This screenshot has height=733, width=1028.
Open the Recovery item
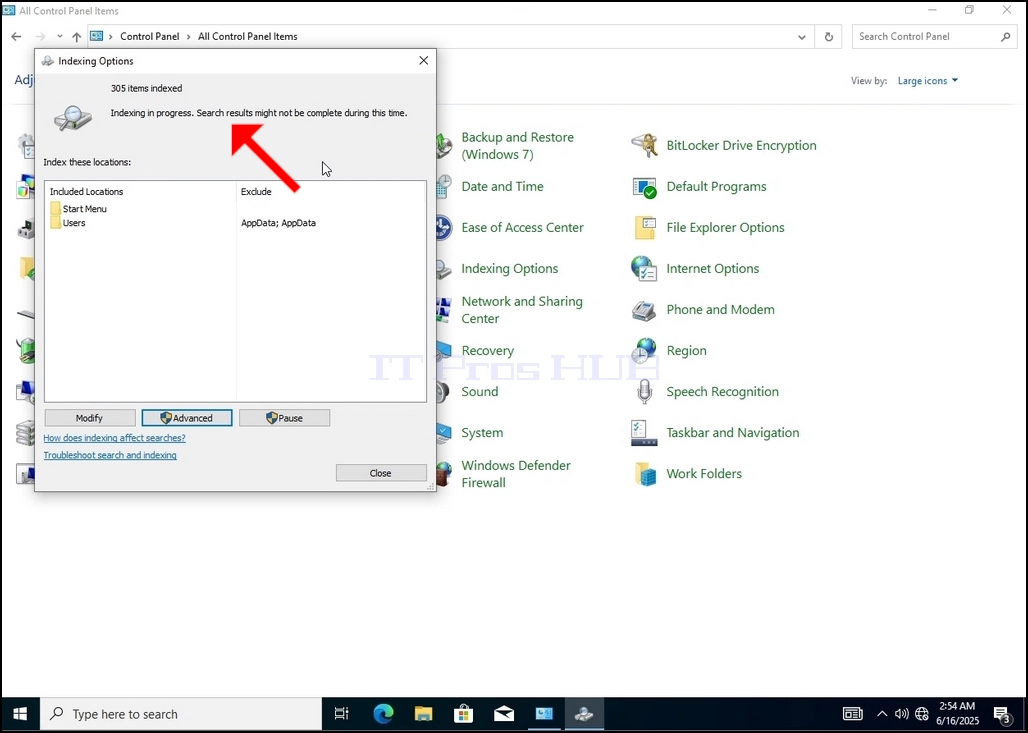[487, 351]
